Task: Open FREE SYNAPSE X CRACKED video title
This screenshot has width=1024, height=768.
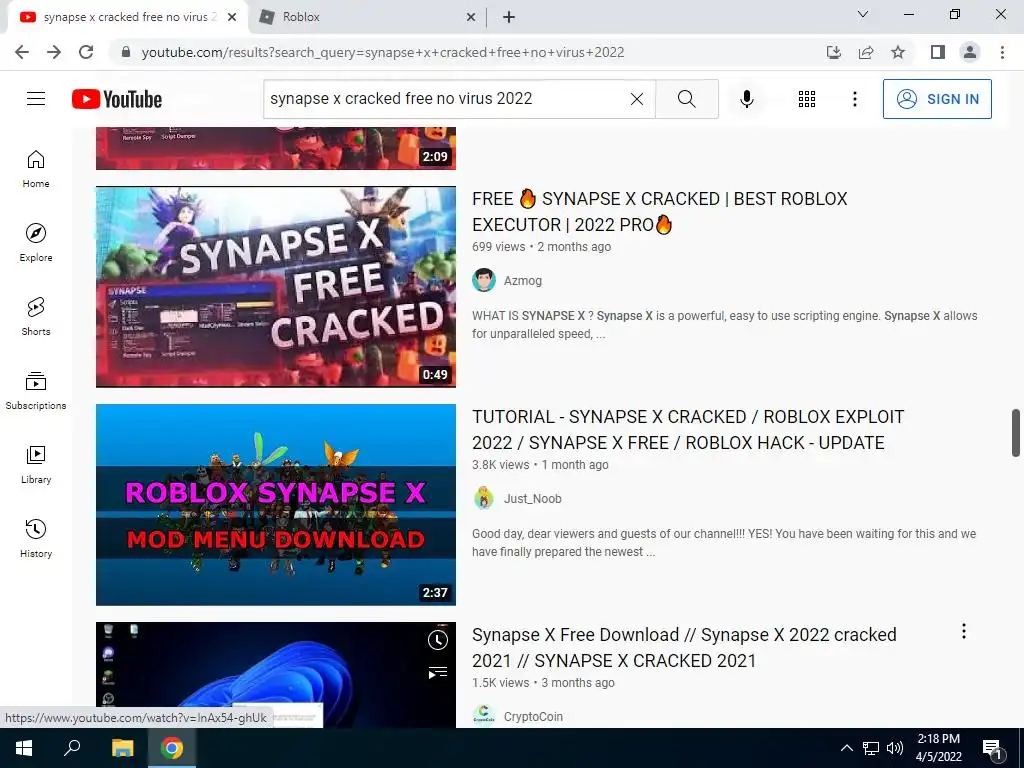Action: click(660, 212)
